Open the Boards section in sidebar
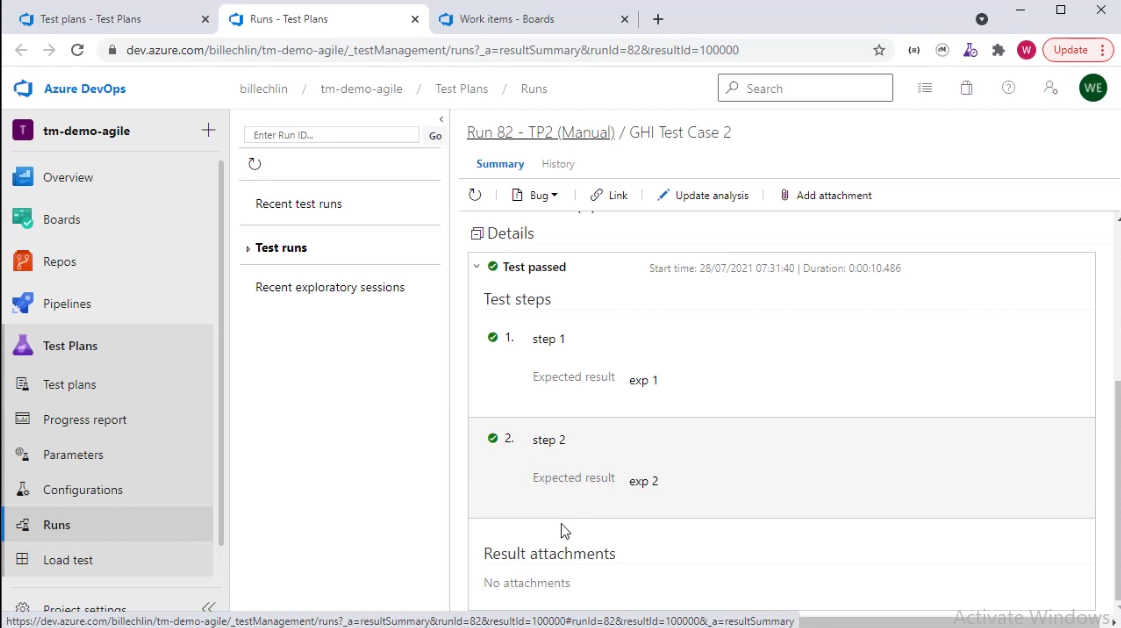Image resolution: width=1121 pixels, height=628 pixels. (x=61, y=219)
